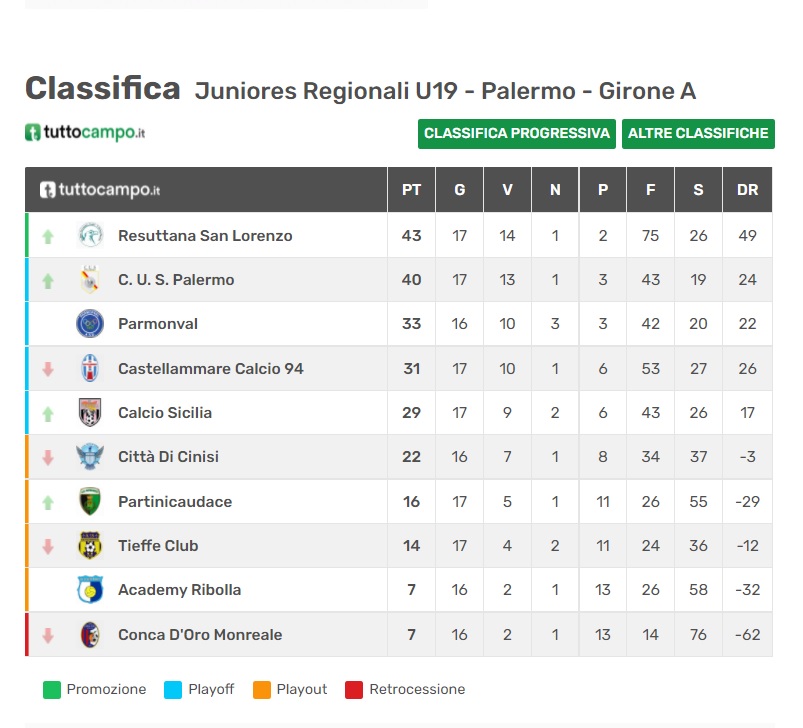
Task: Click the Città Di Cinisi team crest
Action: click(x=90, y=457)
